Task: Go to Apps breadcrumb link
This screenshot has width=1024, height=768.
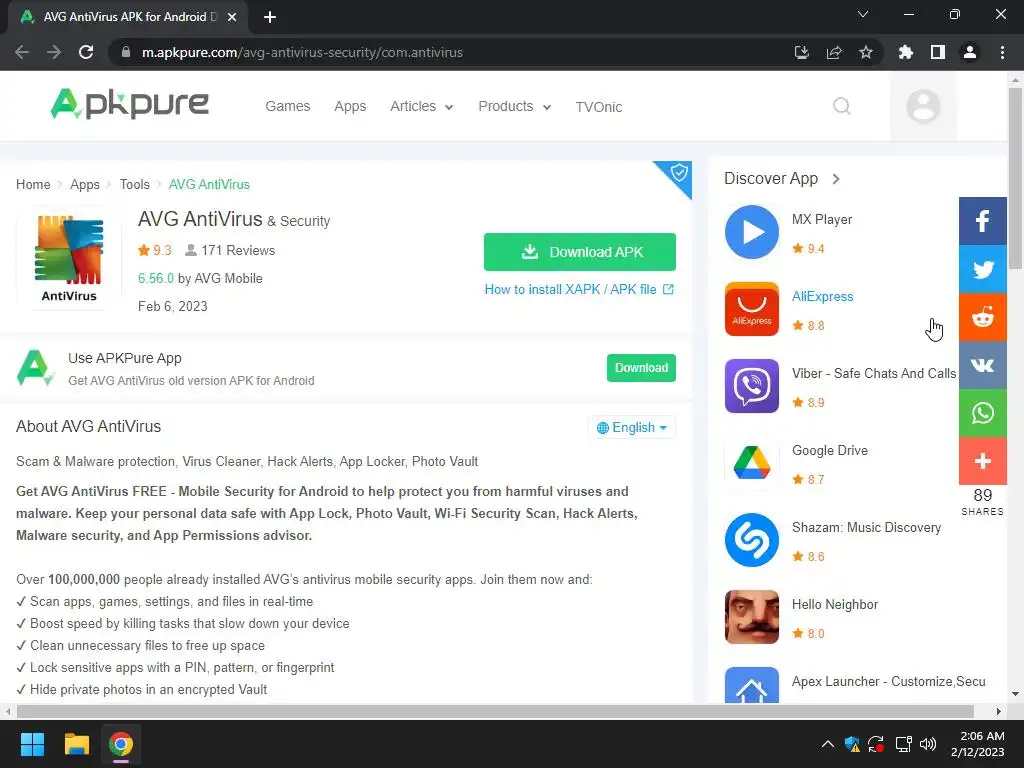Action: 85,184
